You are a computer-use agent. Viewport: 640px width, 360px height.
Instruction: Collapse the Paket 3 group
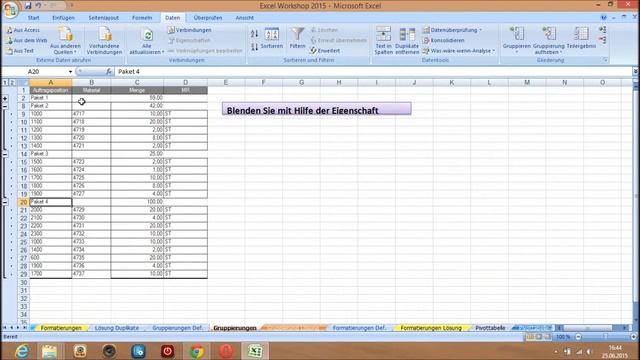(x=5, y=154)
